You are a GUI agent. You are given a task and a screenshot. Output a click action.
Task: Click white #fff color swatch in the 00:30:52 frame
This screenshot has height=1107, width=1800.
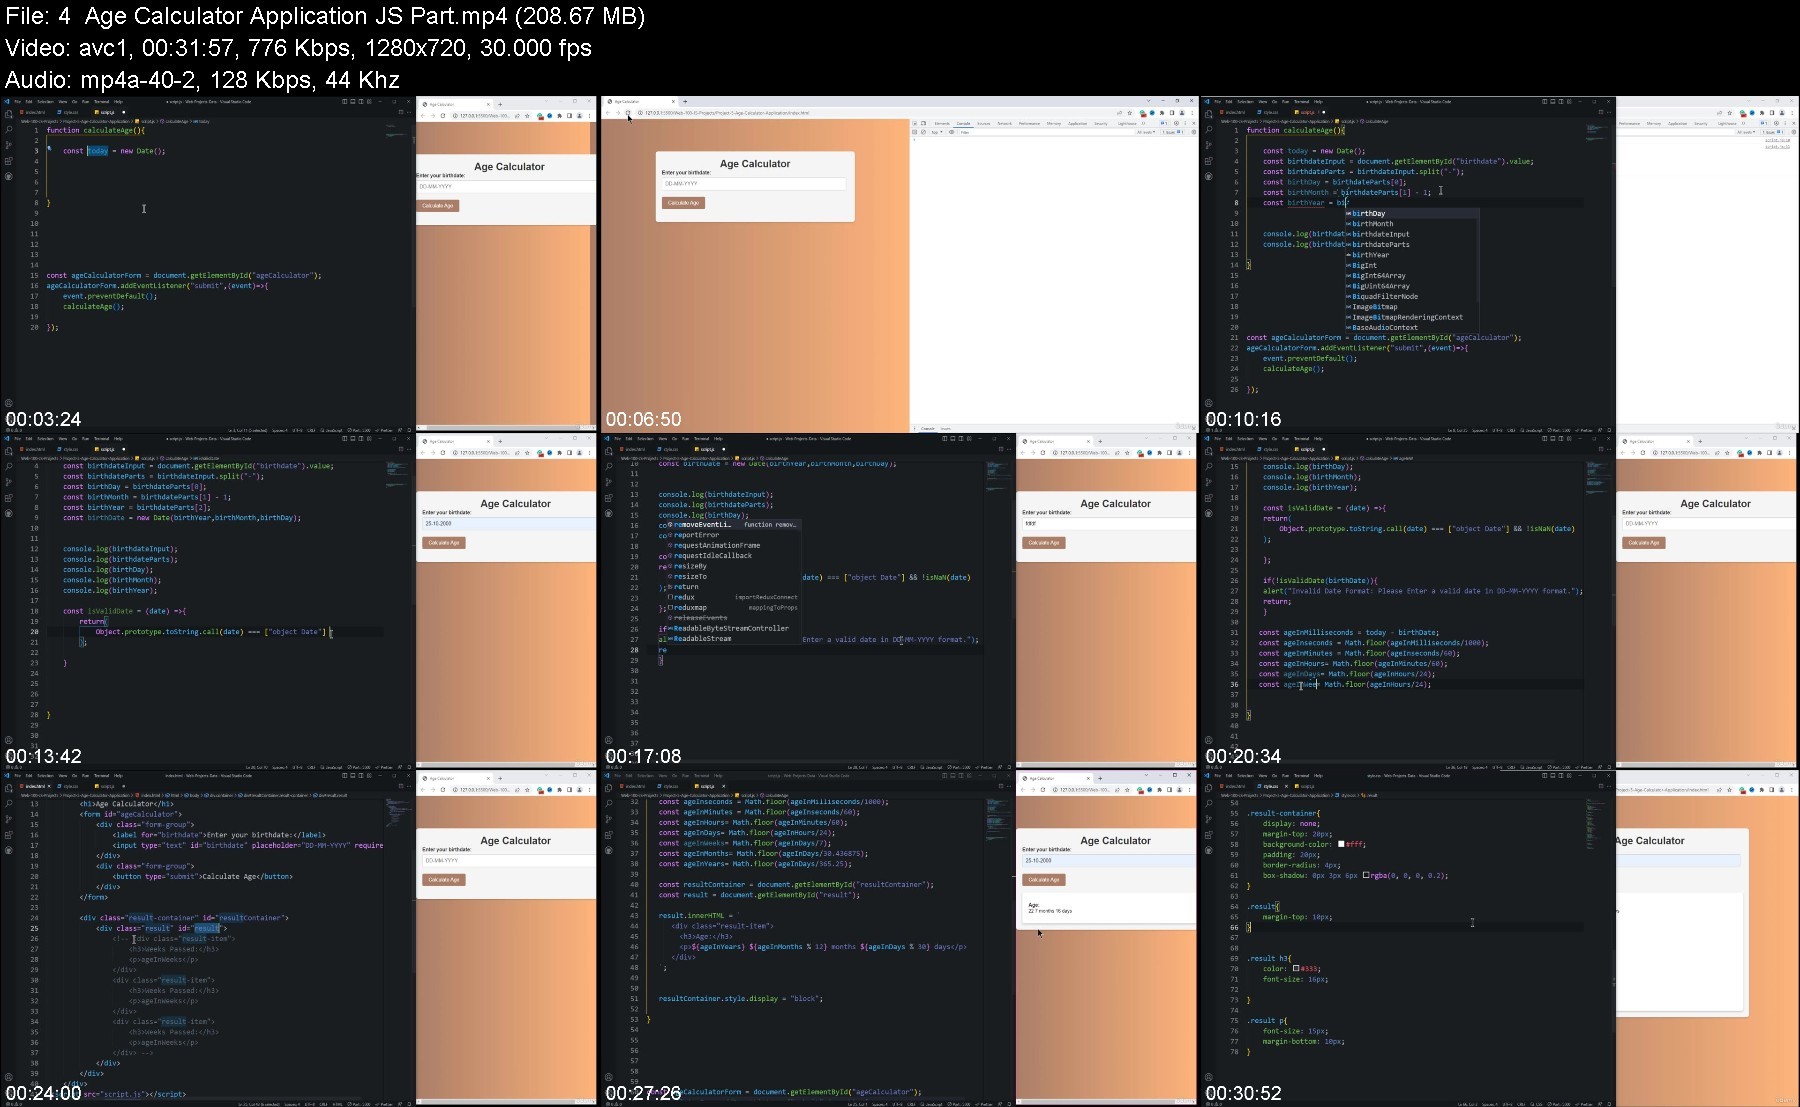[1341, 844]
